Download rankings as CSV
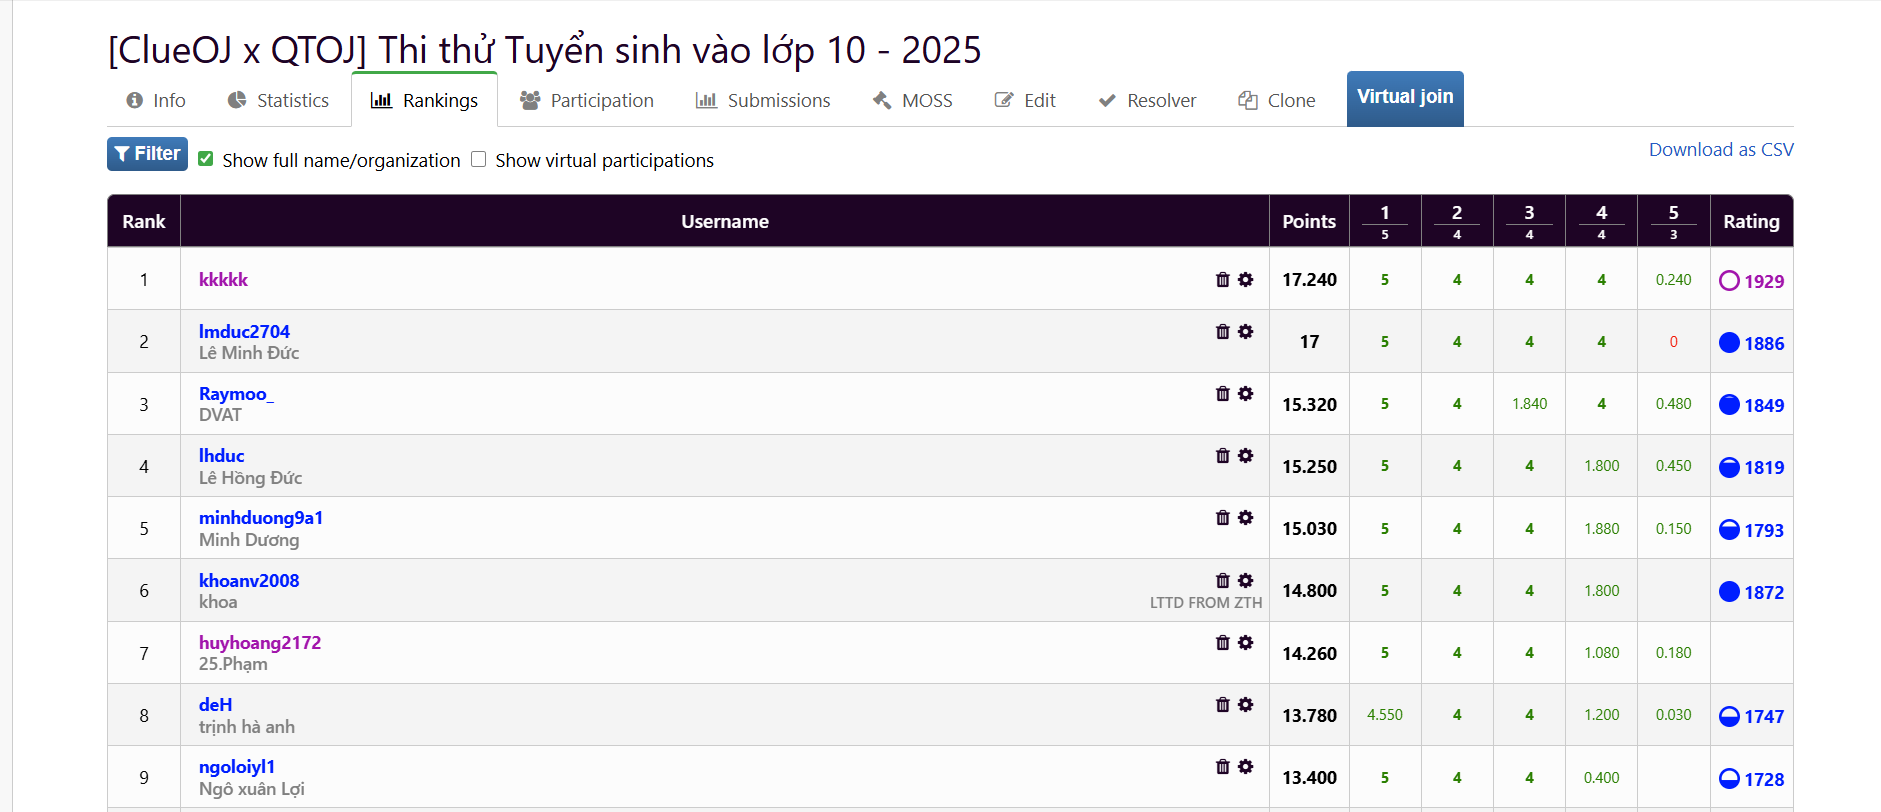 click(x=1721, y=149)
